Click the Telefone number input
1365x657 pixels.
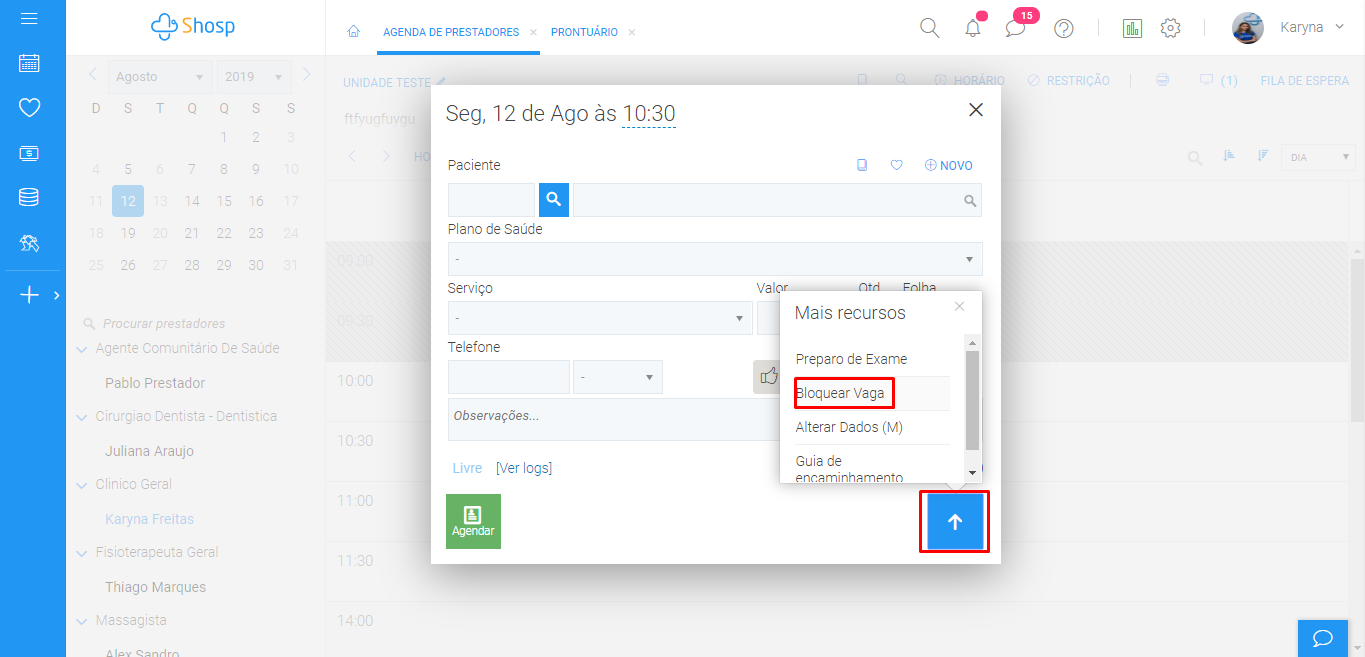509,377
